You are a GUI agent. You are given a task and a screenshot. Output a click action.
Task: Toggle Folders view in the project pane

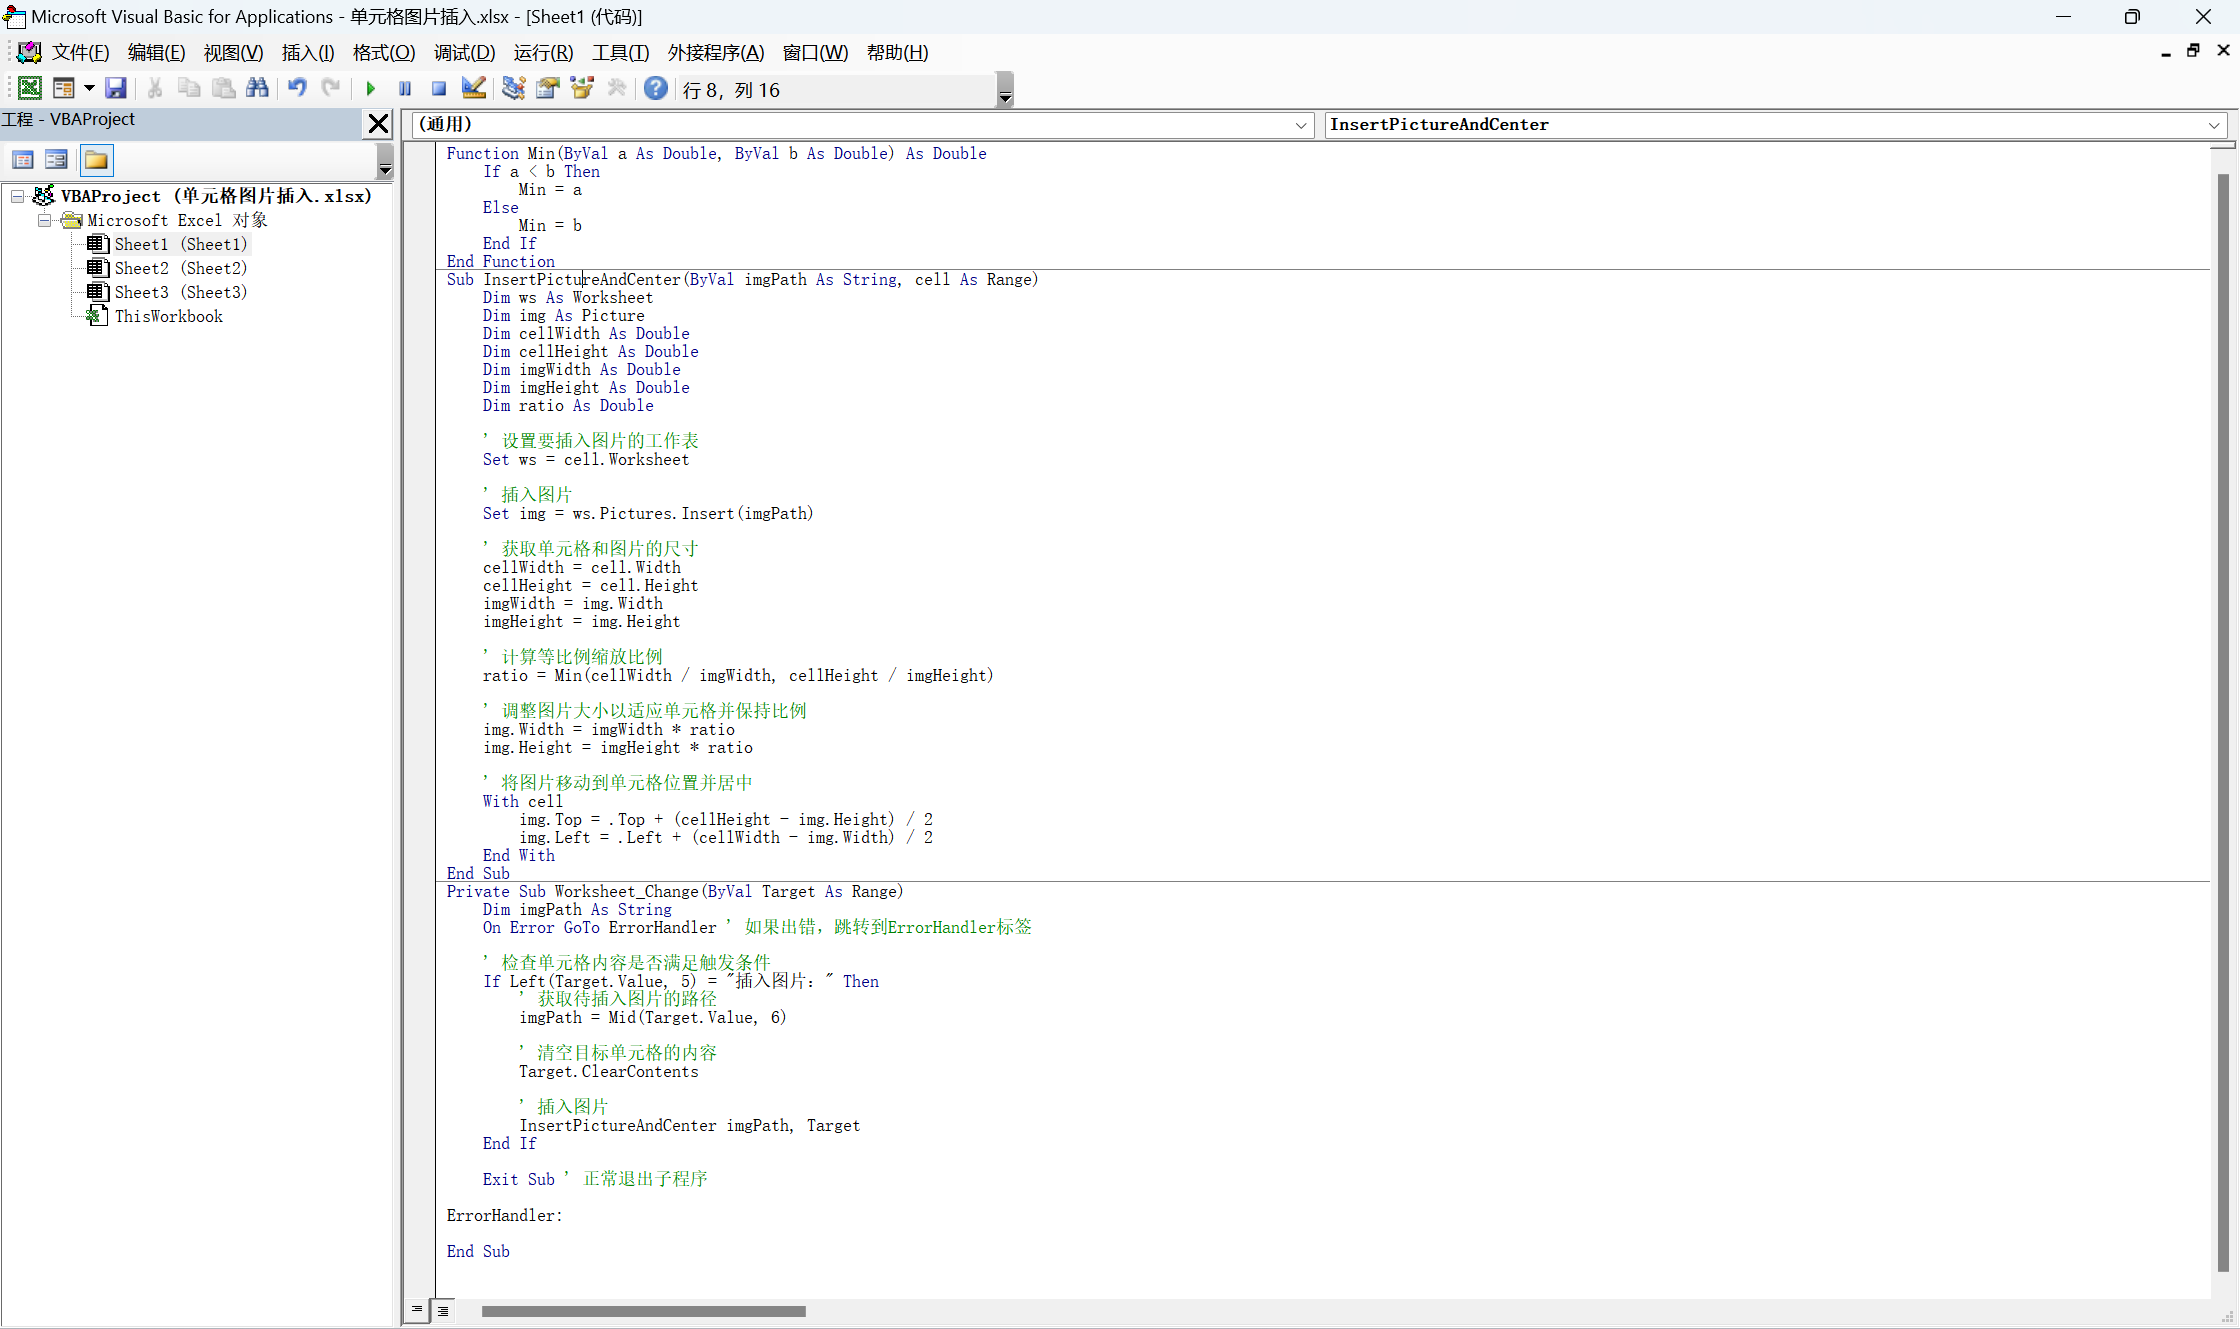click(x=96, y=160)
